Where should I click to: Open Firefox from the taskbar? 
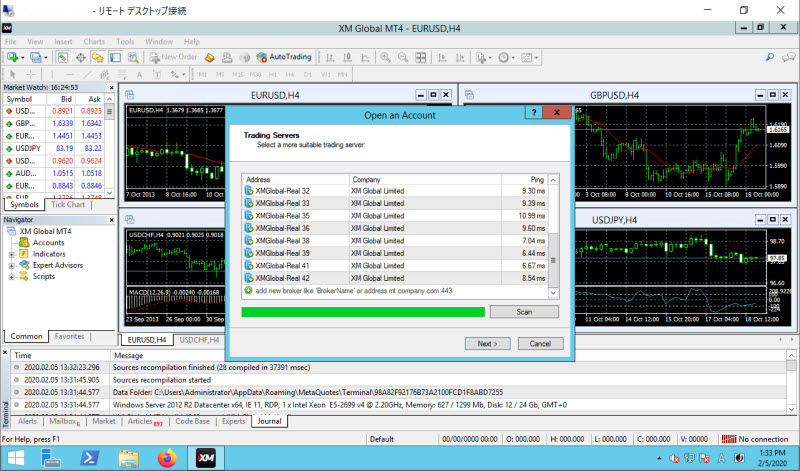[x=166, y=458]
